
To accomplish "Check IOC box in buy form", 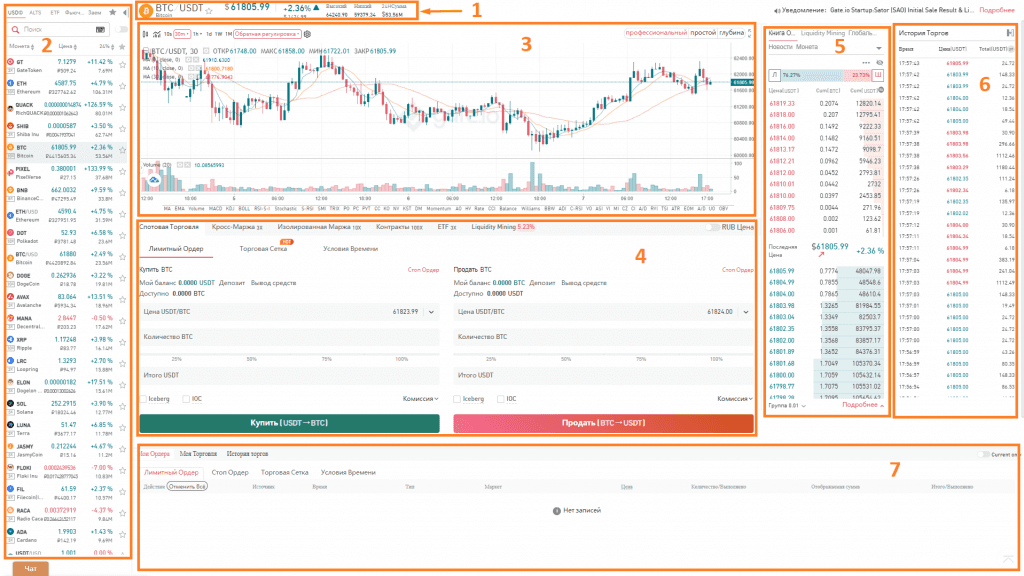I will [x=186, y=398].
